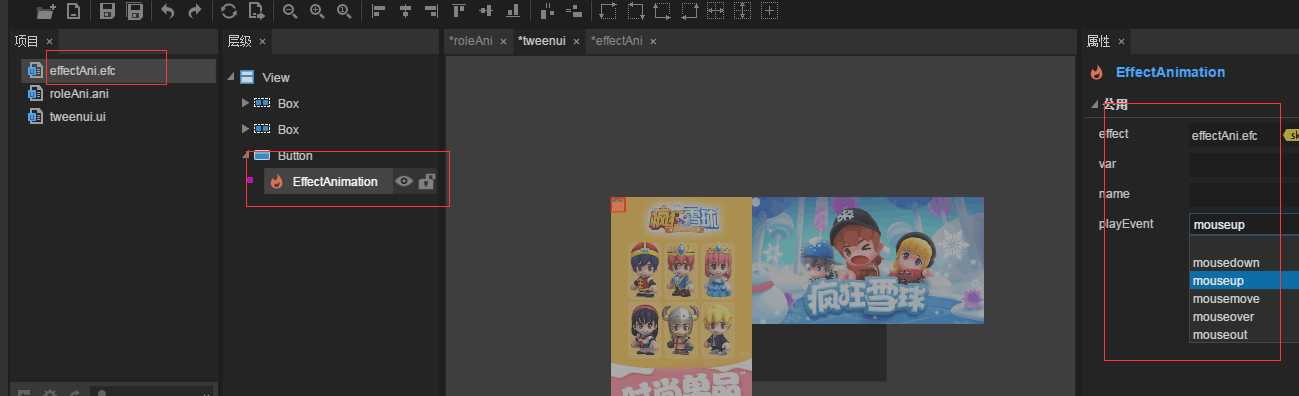This screenshot has height=396, width=1299.
Task: Zoom out the canvas
Action: [x=290, y=12]
